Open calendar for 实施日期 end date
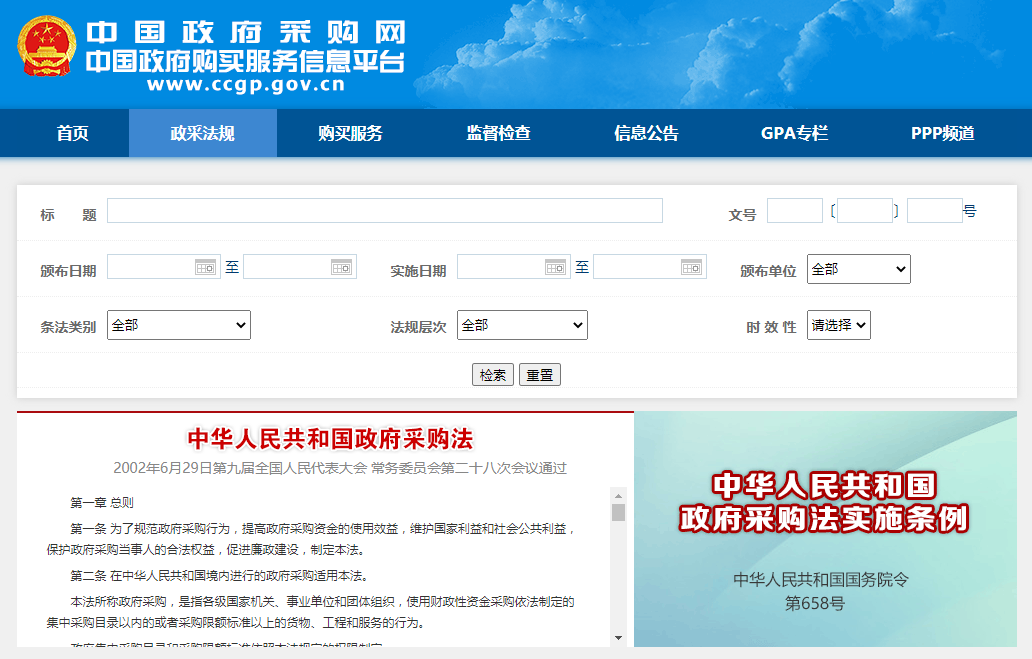The height and width of the screenshot is (659, 1032). (692, 267)
